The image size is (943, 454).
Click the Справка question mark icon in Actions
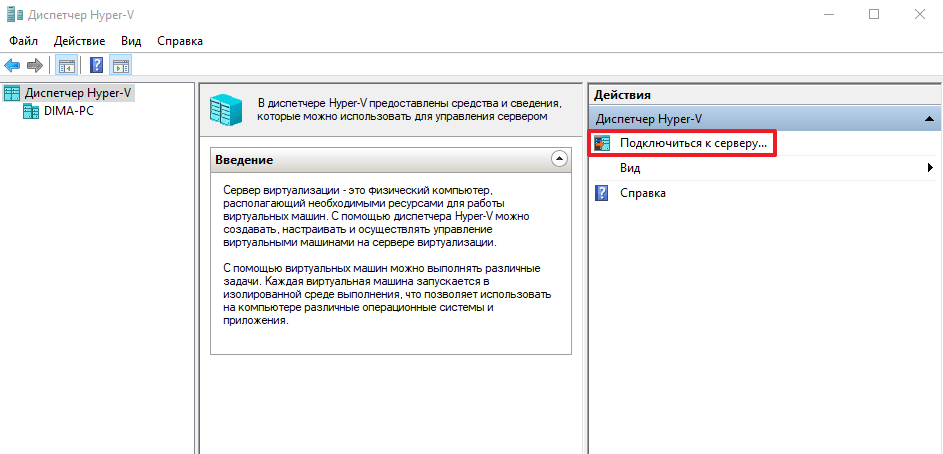(602, 193)
